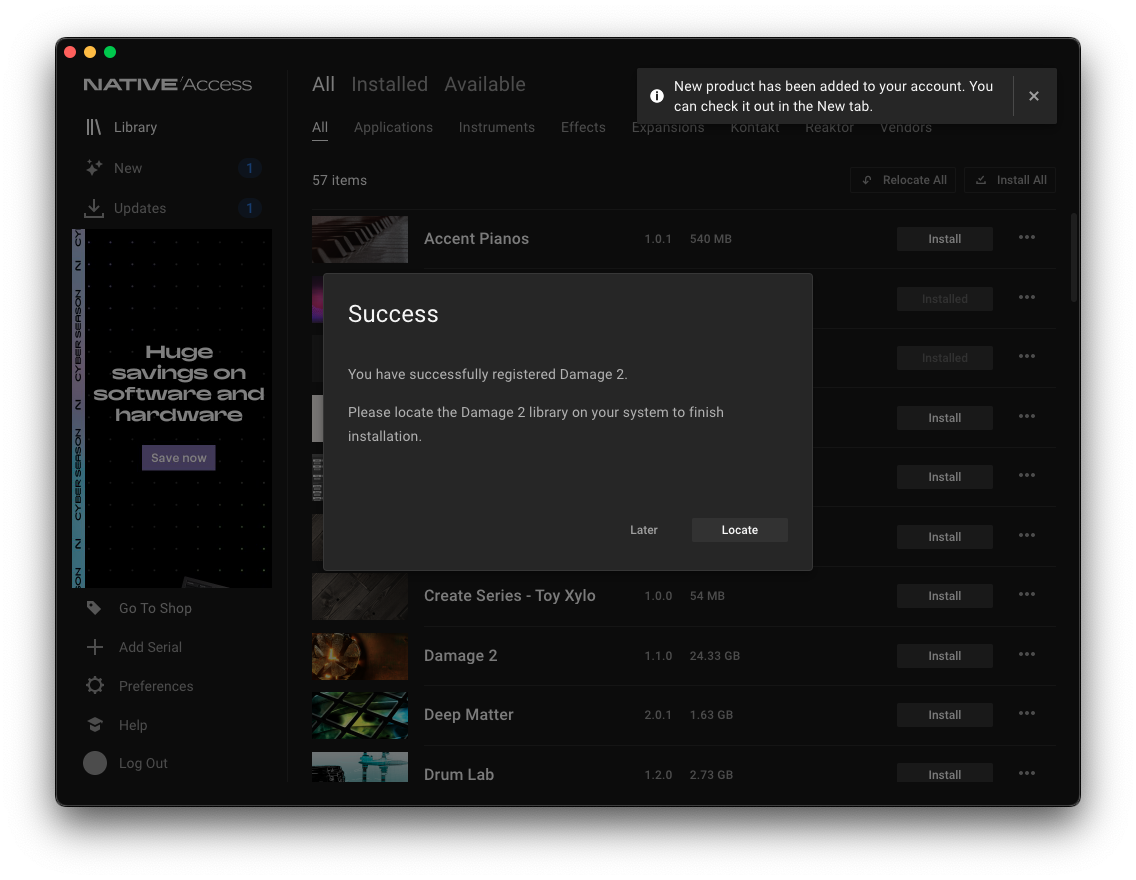
Task: Open Preferences via gear icon
Action: click(x=94, y=685)
